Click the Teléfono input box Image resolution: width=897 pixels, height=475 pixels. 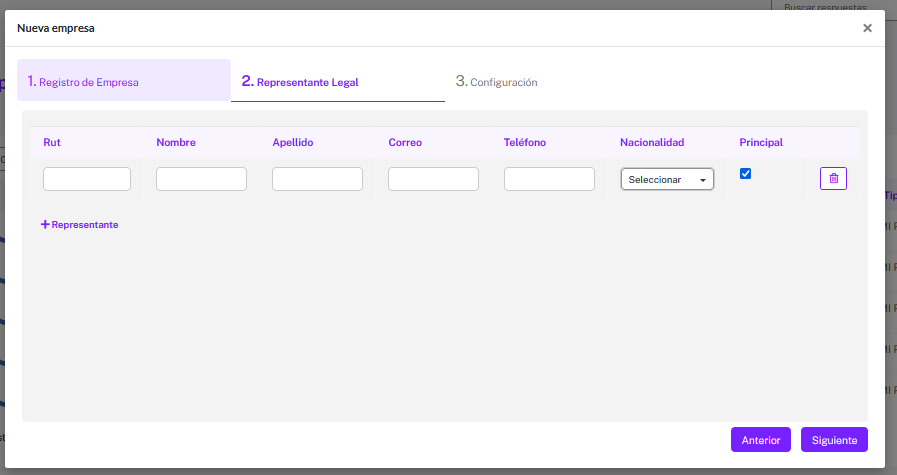point(549,179)
